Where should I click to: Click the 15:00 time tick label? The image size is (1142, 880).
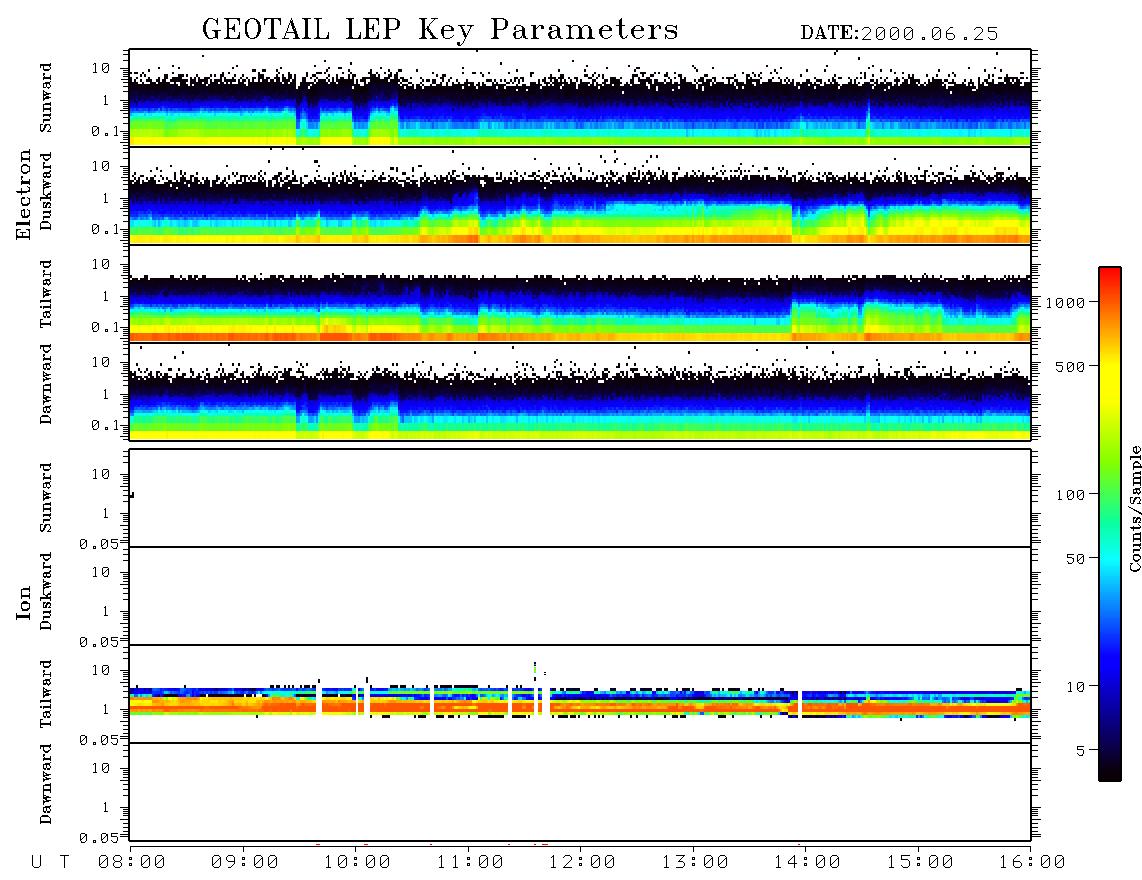(x=920, y=863)
